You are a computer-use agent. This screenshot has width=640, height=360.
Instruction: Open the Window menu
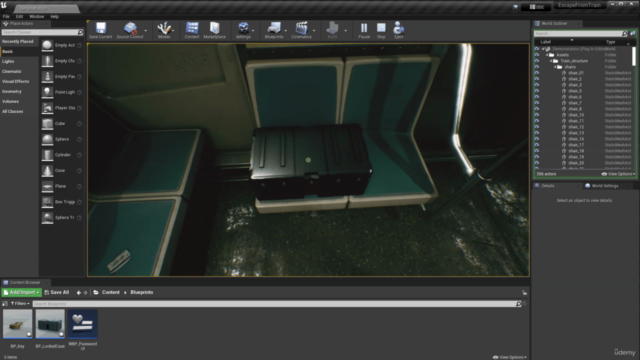[36, 17]
